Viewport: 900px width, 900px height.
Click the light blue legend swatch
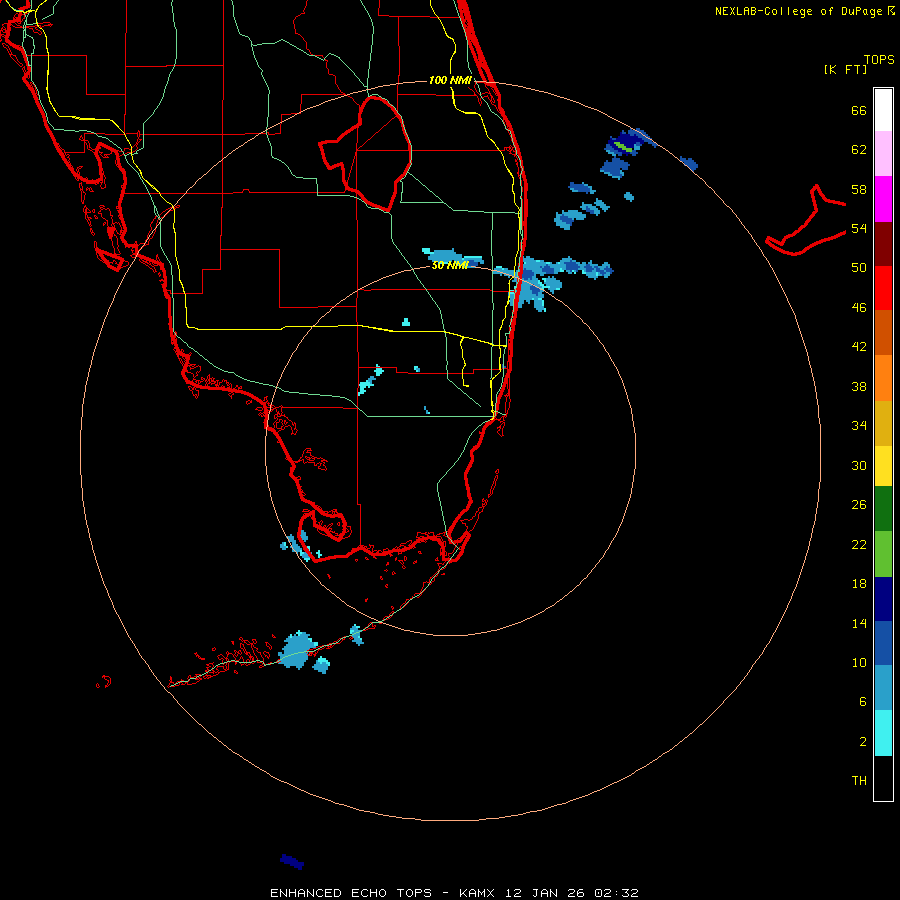pyautogui.click(x=883, y=688)
